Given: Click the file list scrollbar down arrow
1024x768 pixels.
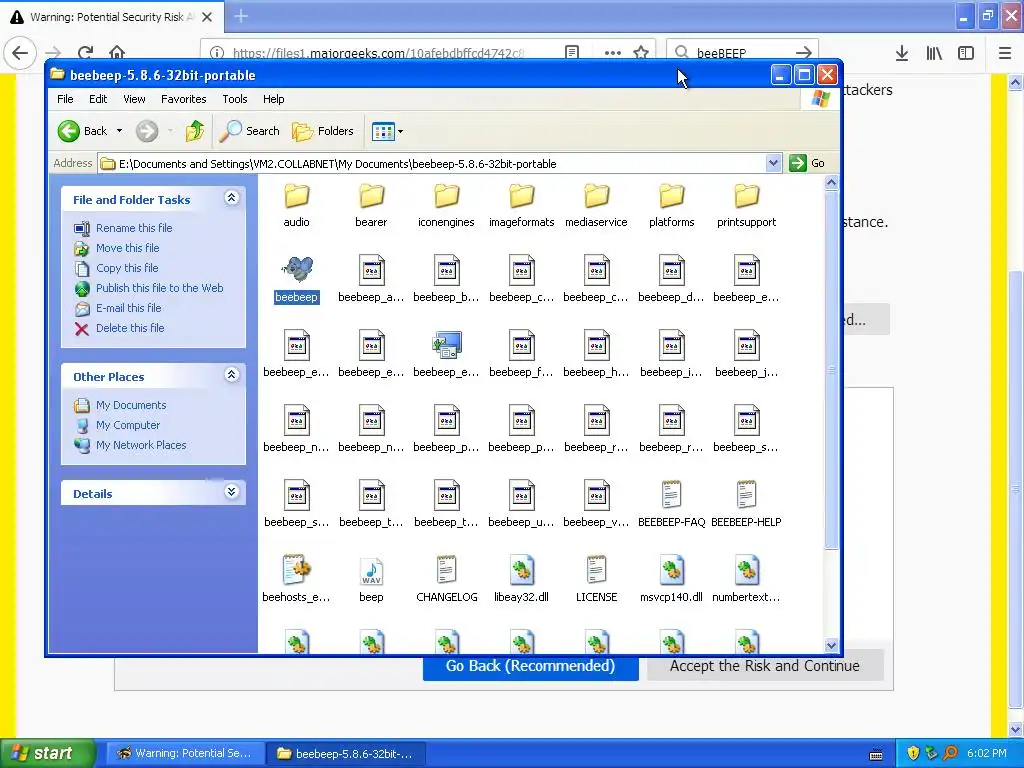Looking at the screenshot, I should tap(831, 645).
